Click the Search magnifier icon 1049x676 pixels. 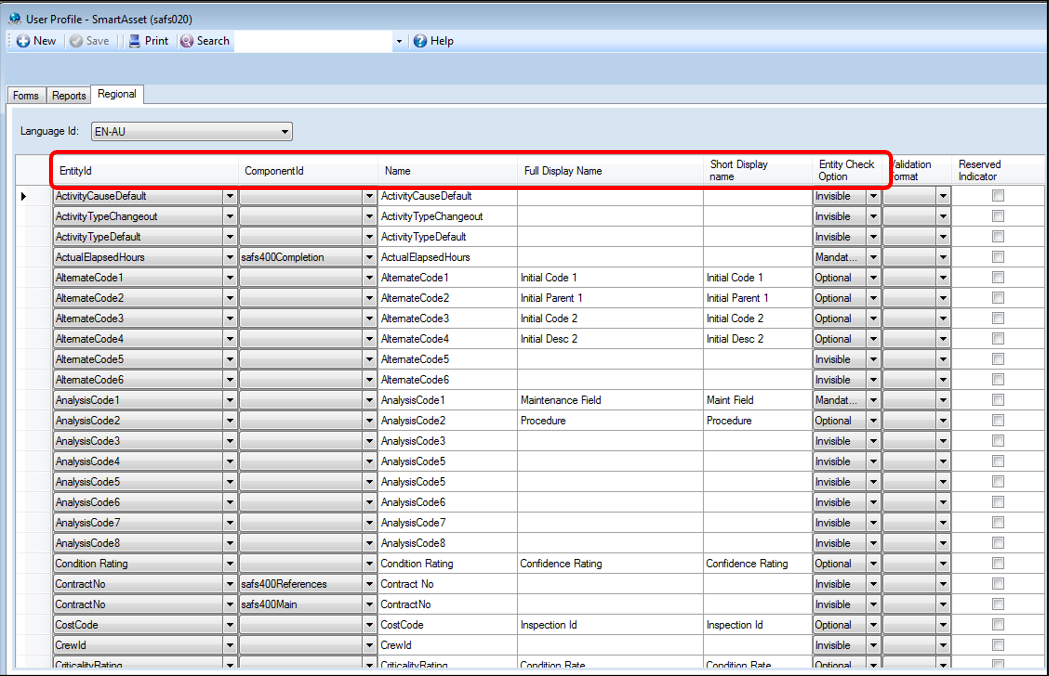pos(187,41)
